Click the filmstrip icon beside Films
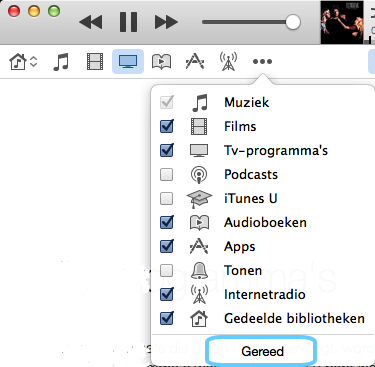This screenshot has width=375, height=367. (x=199, y=126)
